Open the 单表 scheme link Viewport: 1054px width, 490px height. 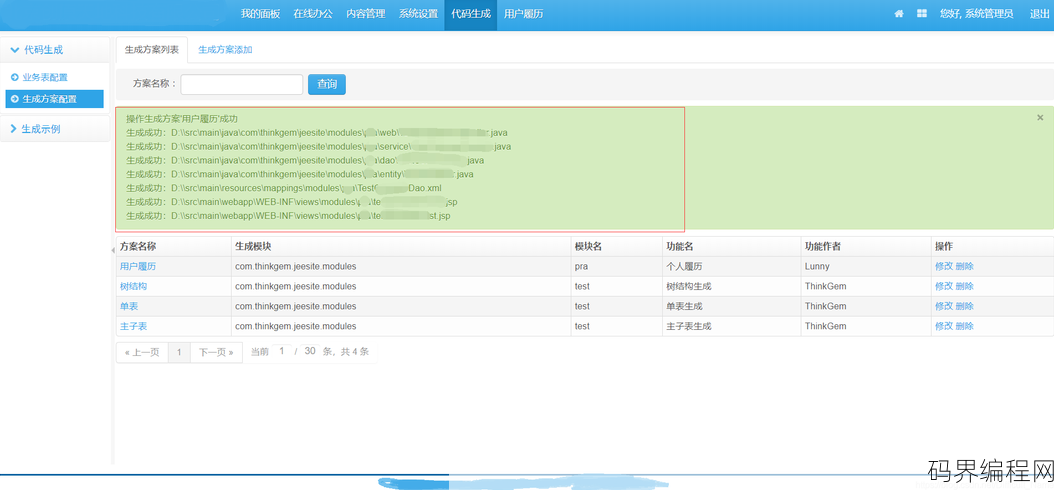(x=129, y=307)
